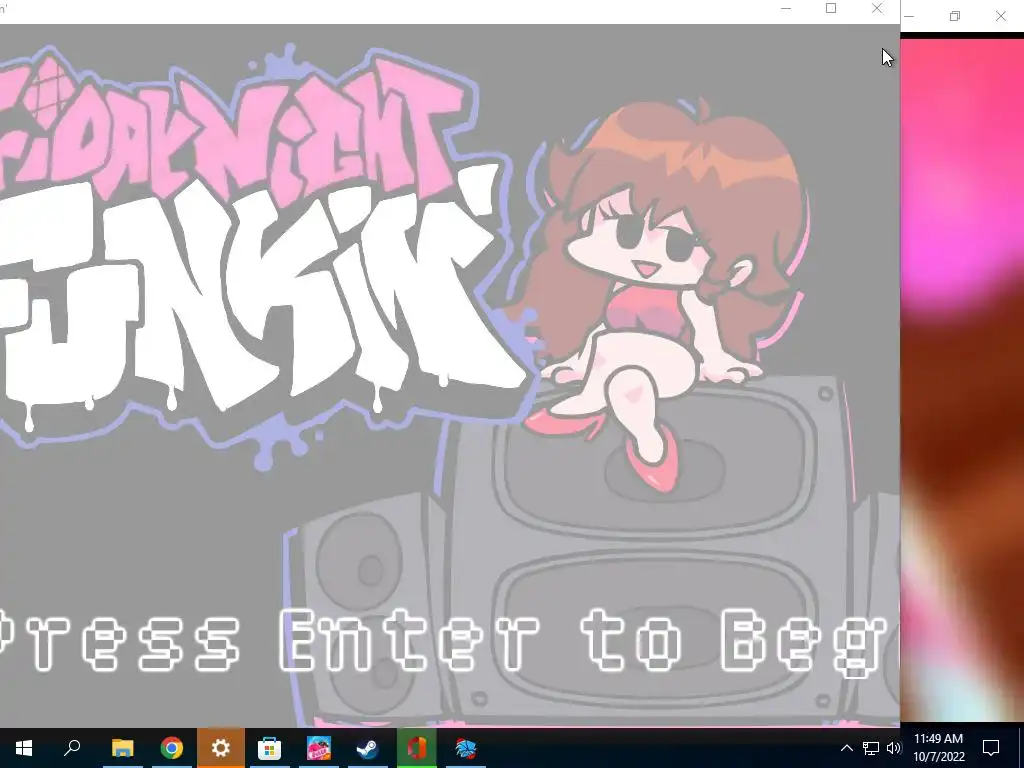Maximize the Friday Night Funkin' game window
Image resolution: width=1024 pixels, height=768 pixels.
pos(831,8)
